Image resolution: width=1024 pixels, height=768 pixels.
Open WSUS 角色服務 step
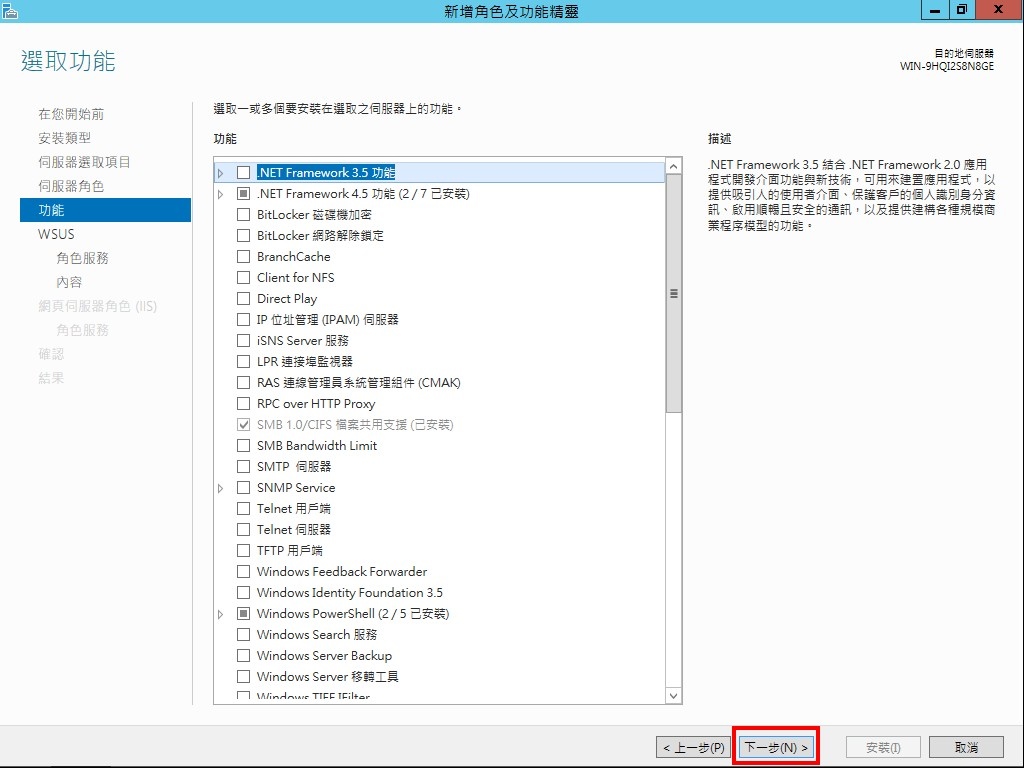click(82, 258)
